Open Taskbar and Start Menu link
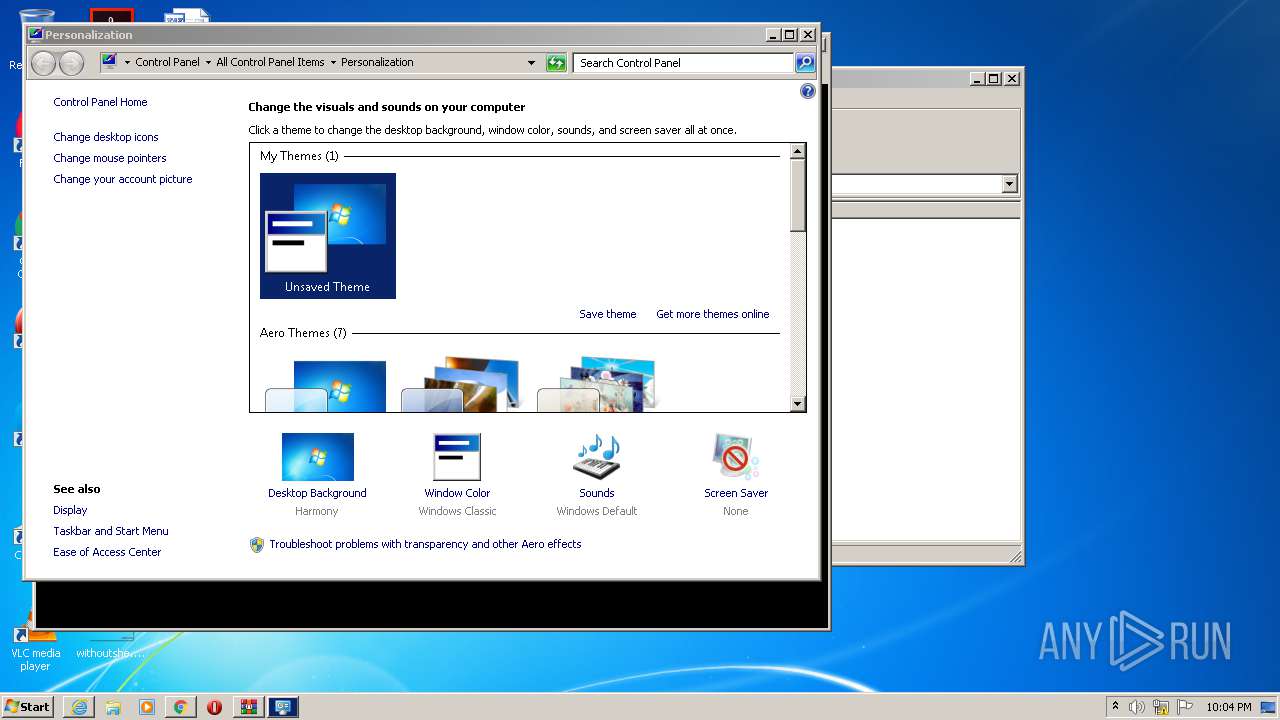Screen dimensions: 1280x720 coord(111,531)
